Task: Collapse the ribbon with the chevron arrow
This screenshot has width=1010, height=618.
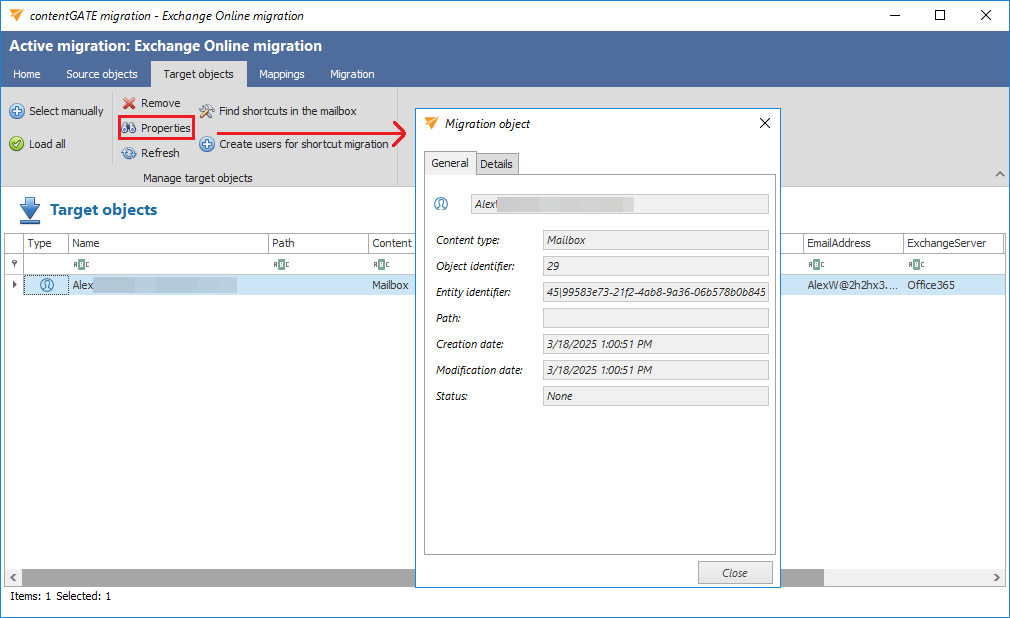Action: click(x=999, y=175)
